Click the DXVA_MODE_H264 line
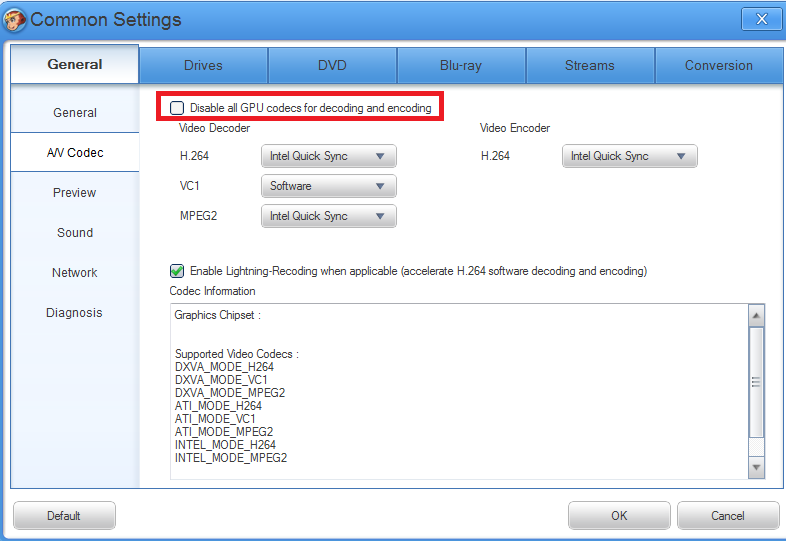This screenshot has height=541, width=786. tap(224, 367)
